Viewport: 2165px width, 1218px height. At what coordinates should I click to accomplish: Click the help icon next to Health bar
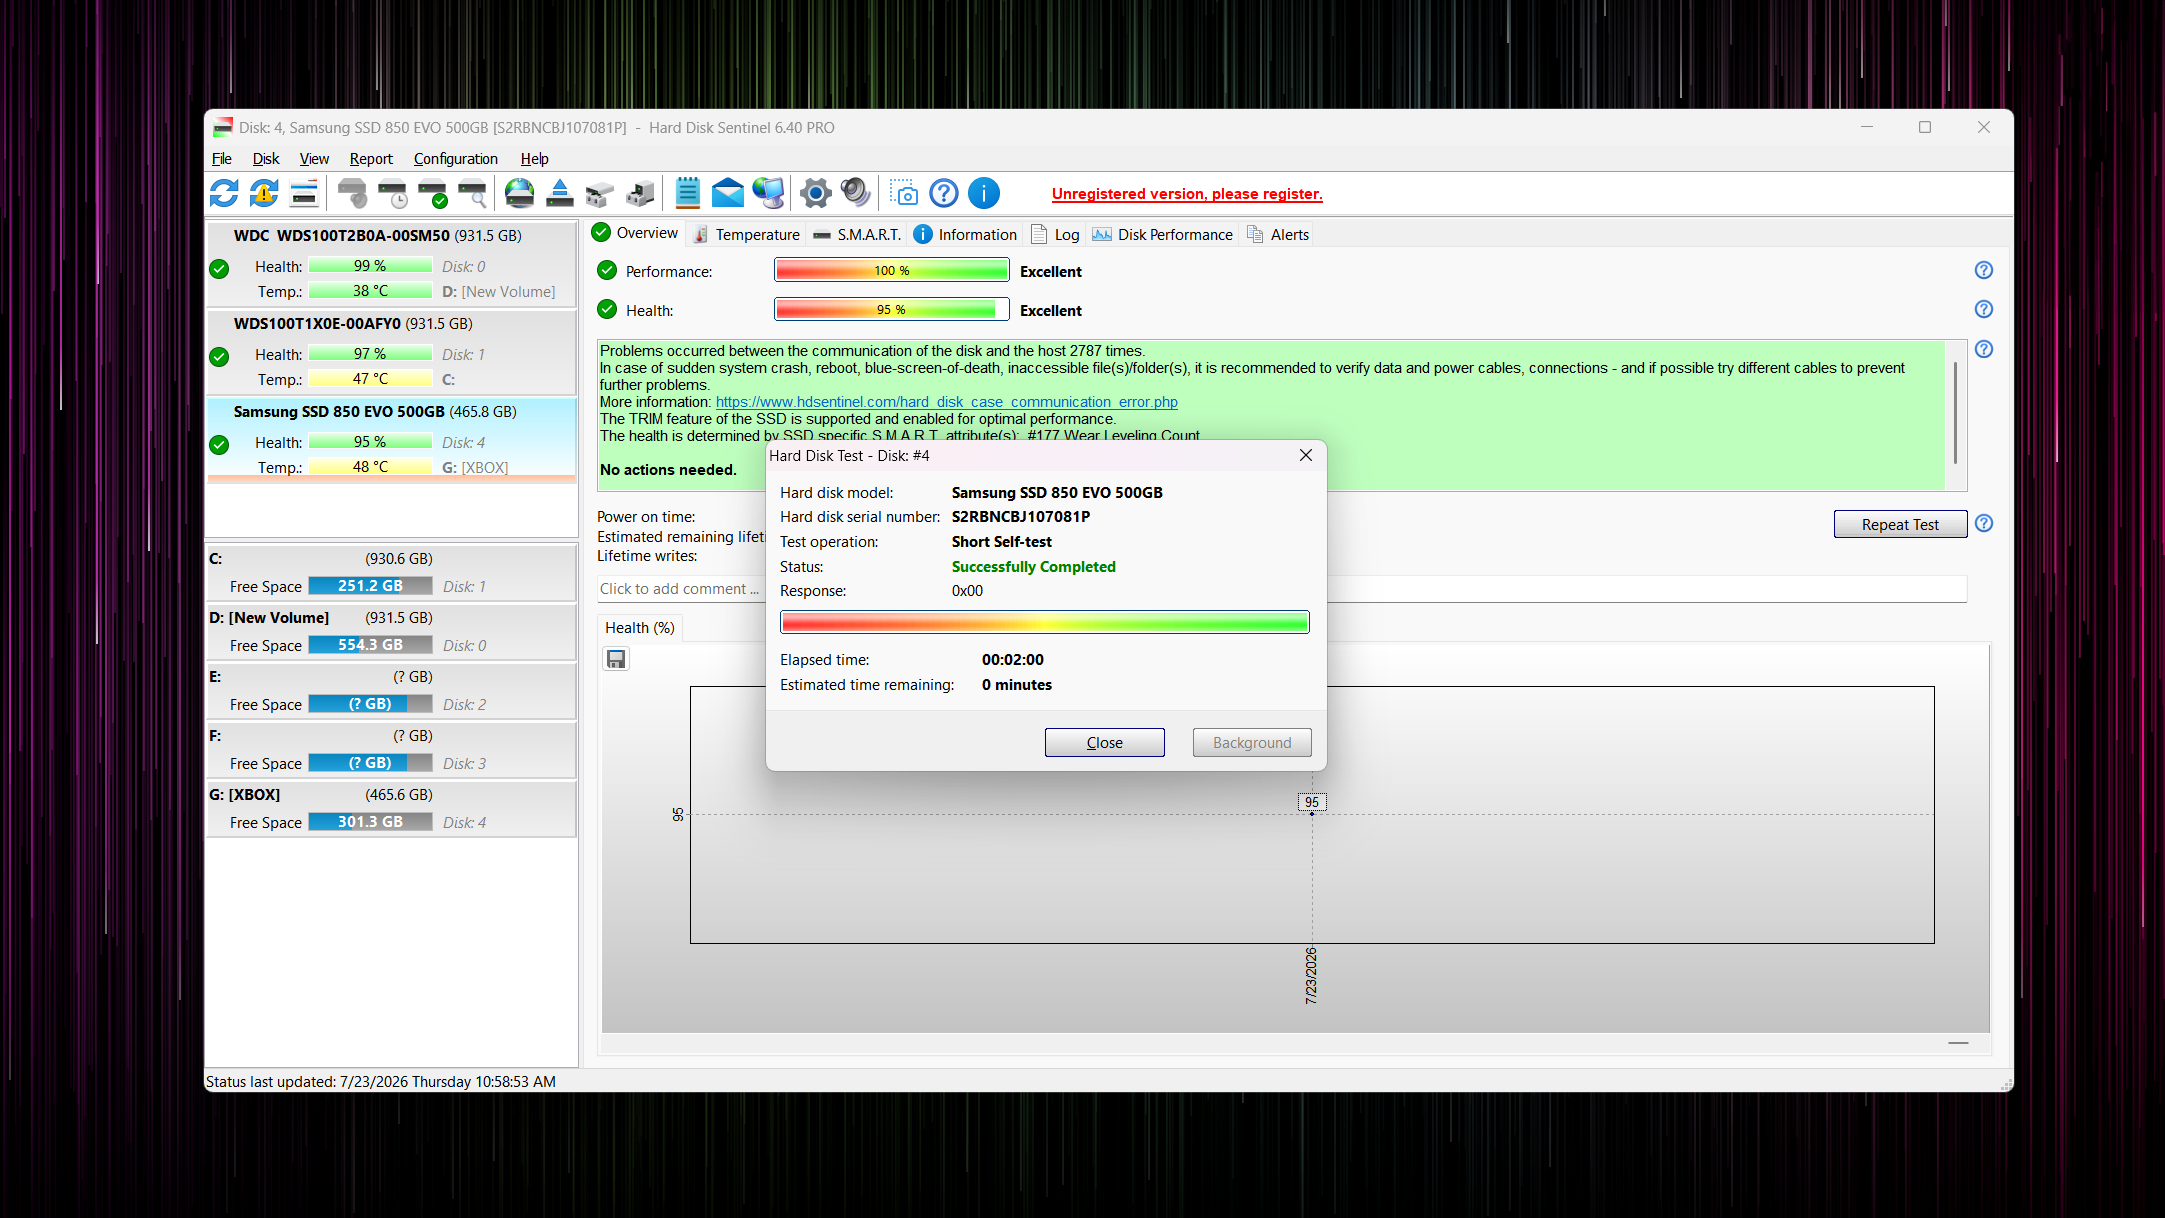pyautogui.click(x=1984, y=309)
